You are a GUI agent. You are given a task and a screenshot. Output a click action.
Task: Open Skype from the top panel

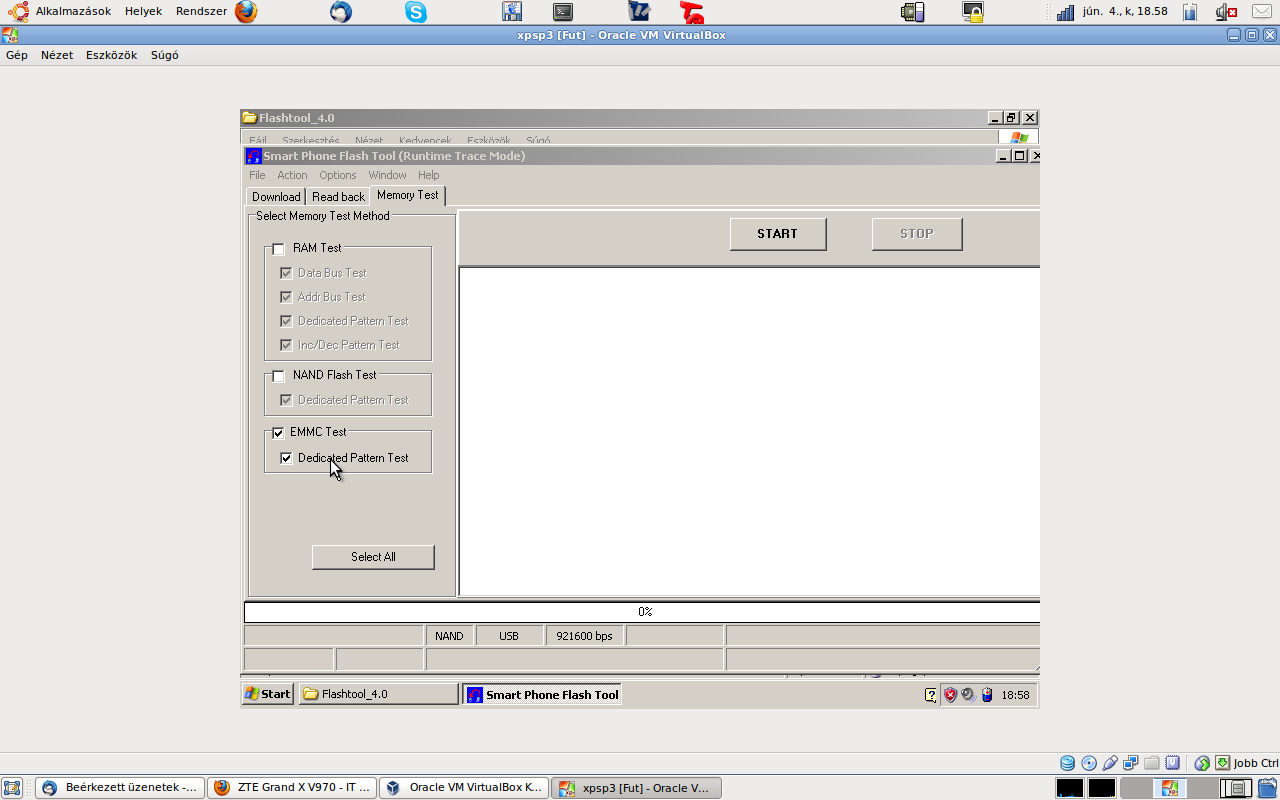[x=416, y=12]
